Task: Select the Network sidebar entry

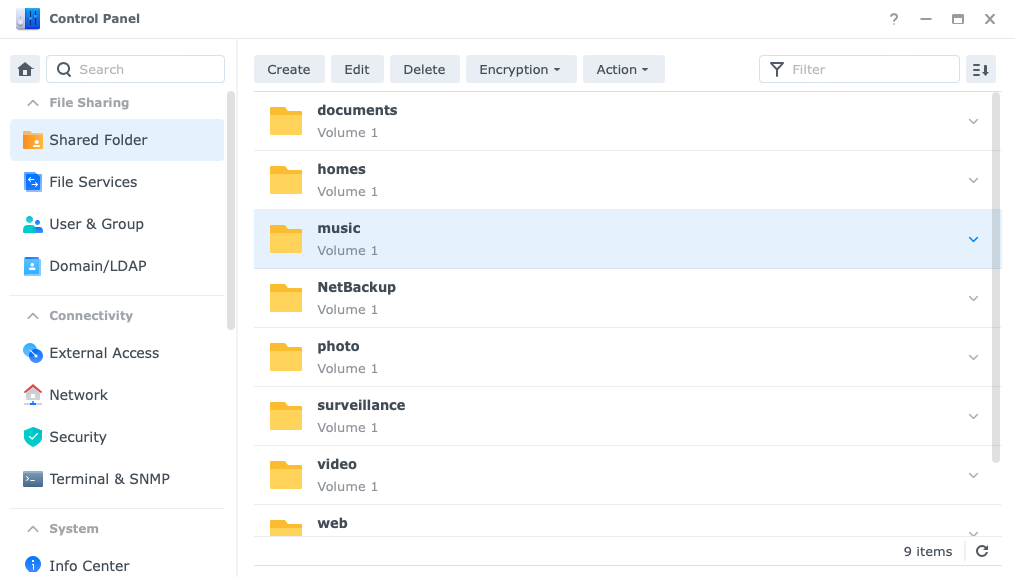Action: (78, 395)
